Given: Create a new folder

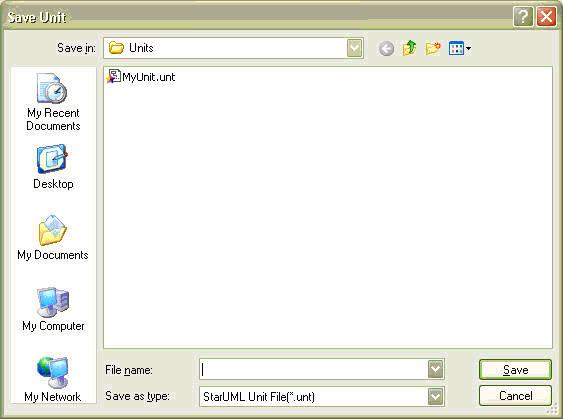Looking at the screenshot, I should [433, 48].
